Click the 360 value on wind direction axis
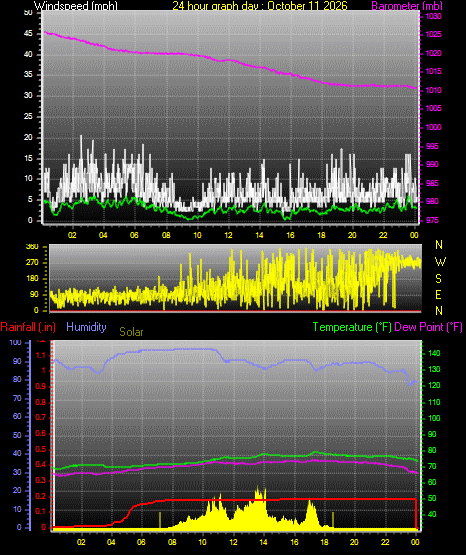The image size is (466, 555). tap(33, 247)
